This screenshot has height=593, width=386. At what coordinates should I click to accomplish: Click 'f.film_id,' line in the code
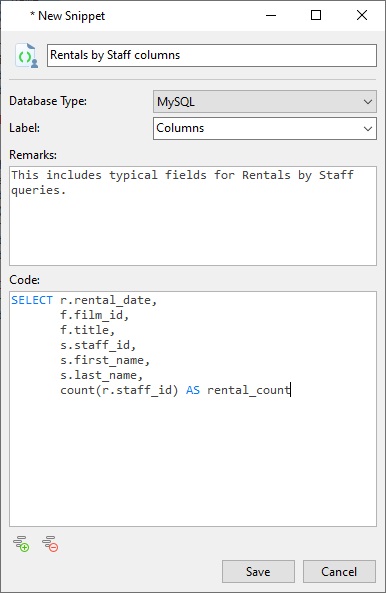click(95, 315)
